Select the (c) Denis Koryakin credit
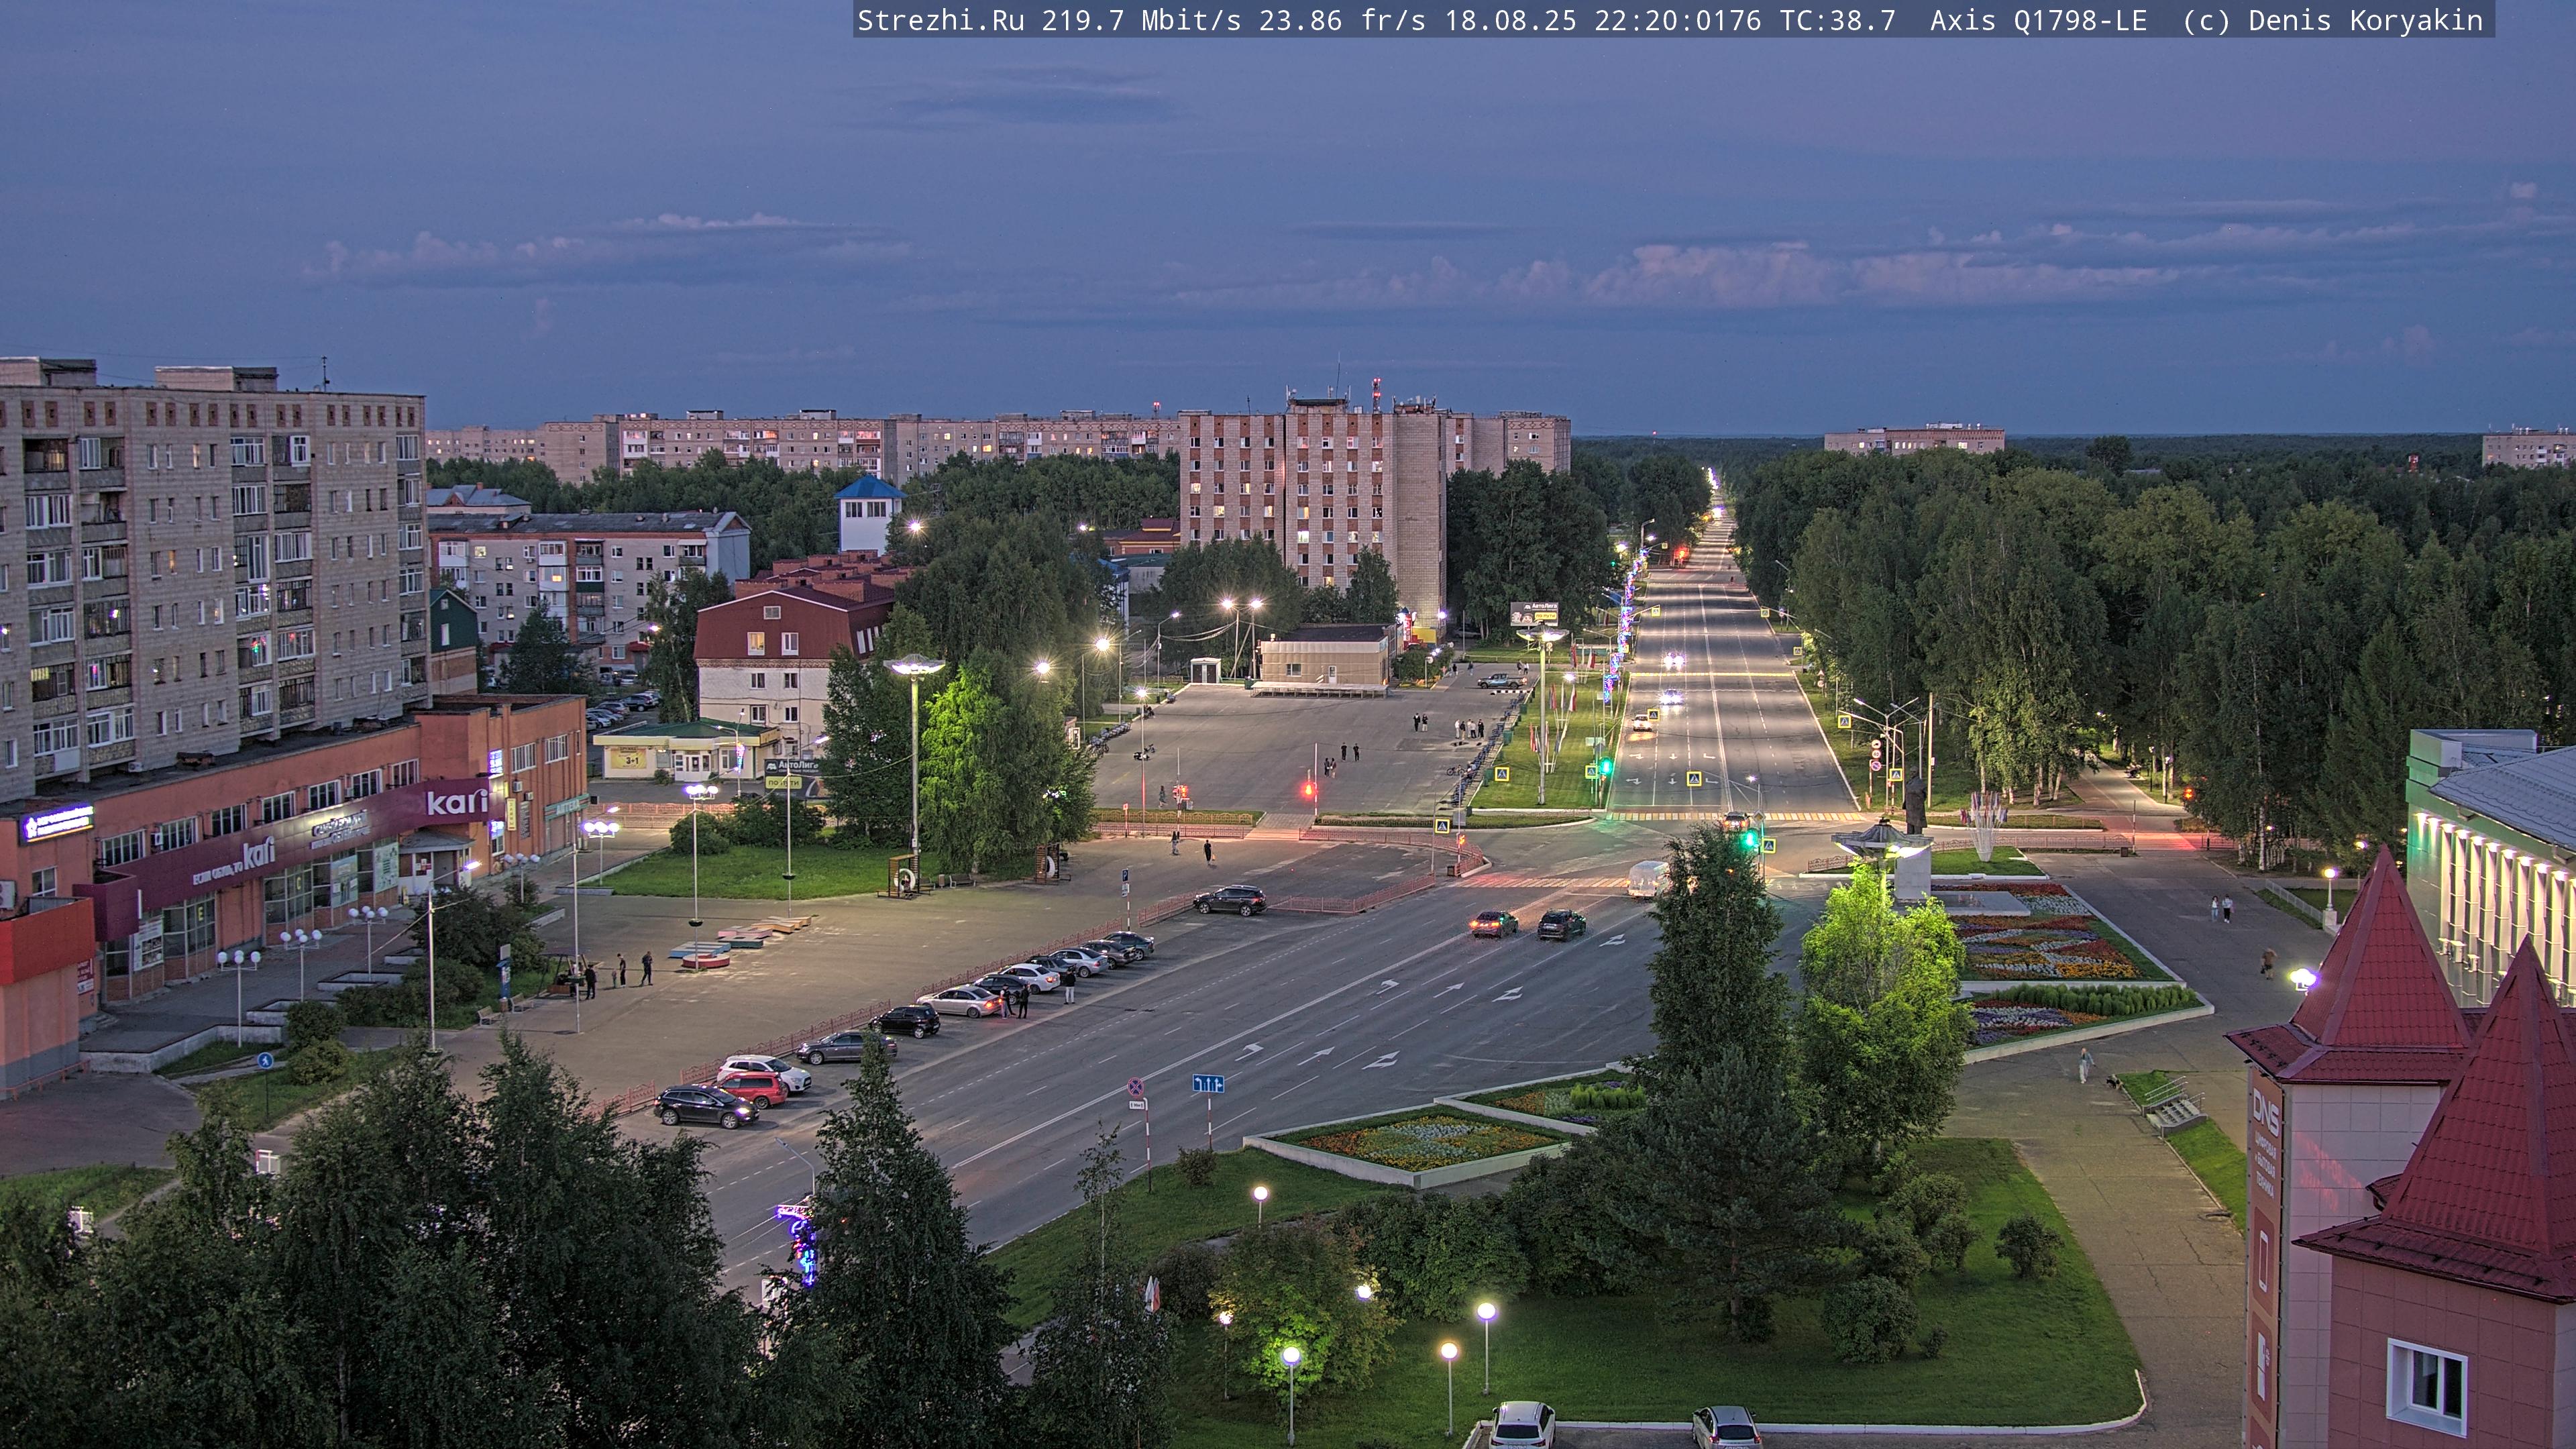This screenshot has width=2576, height=1449. coord(2332,20)
